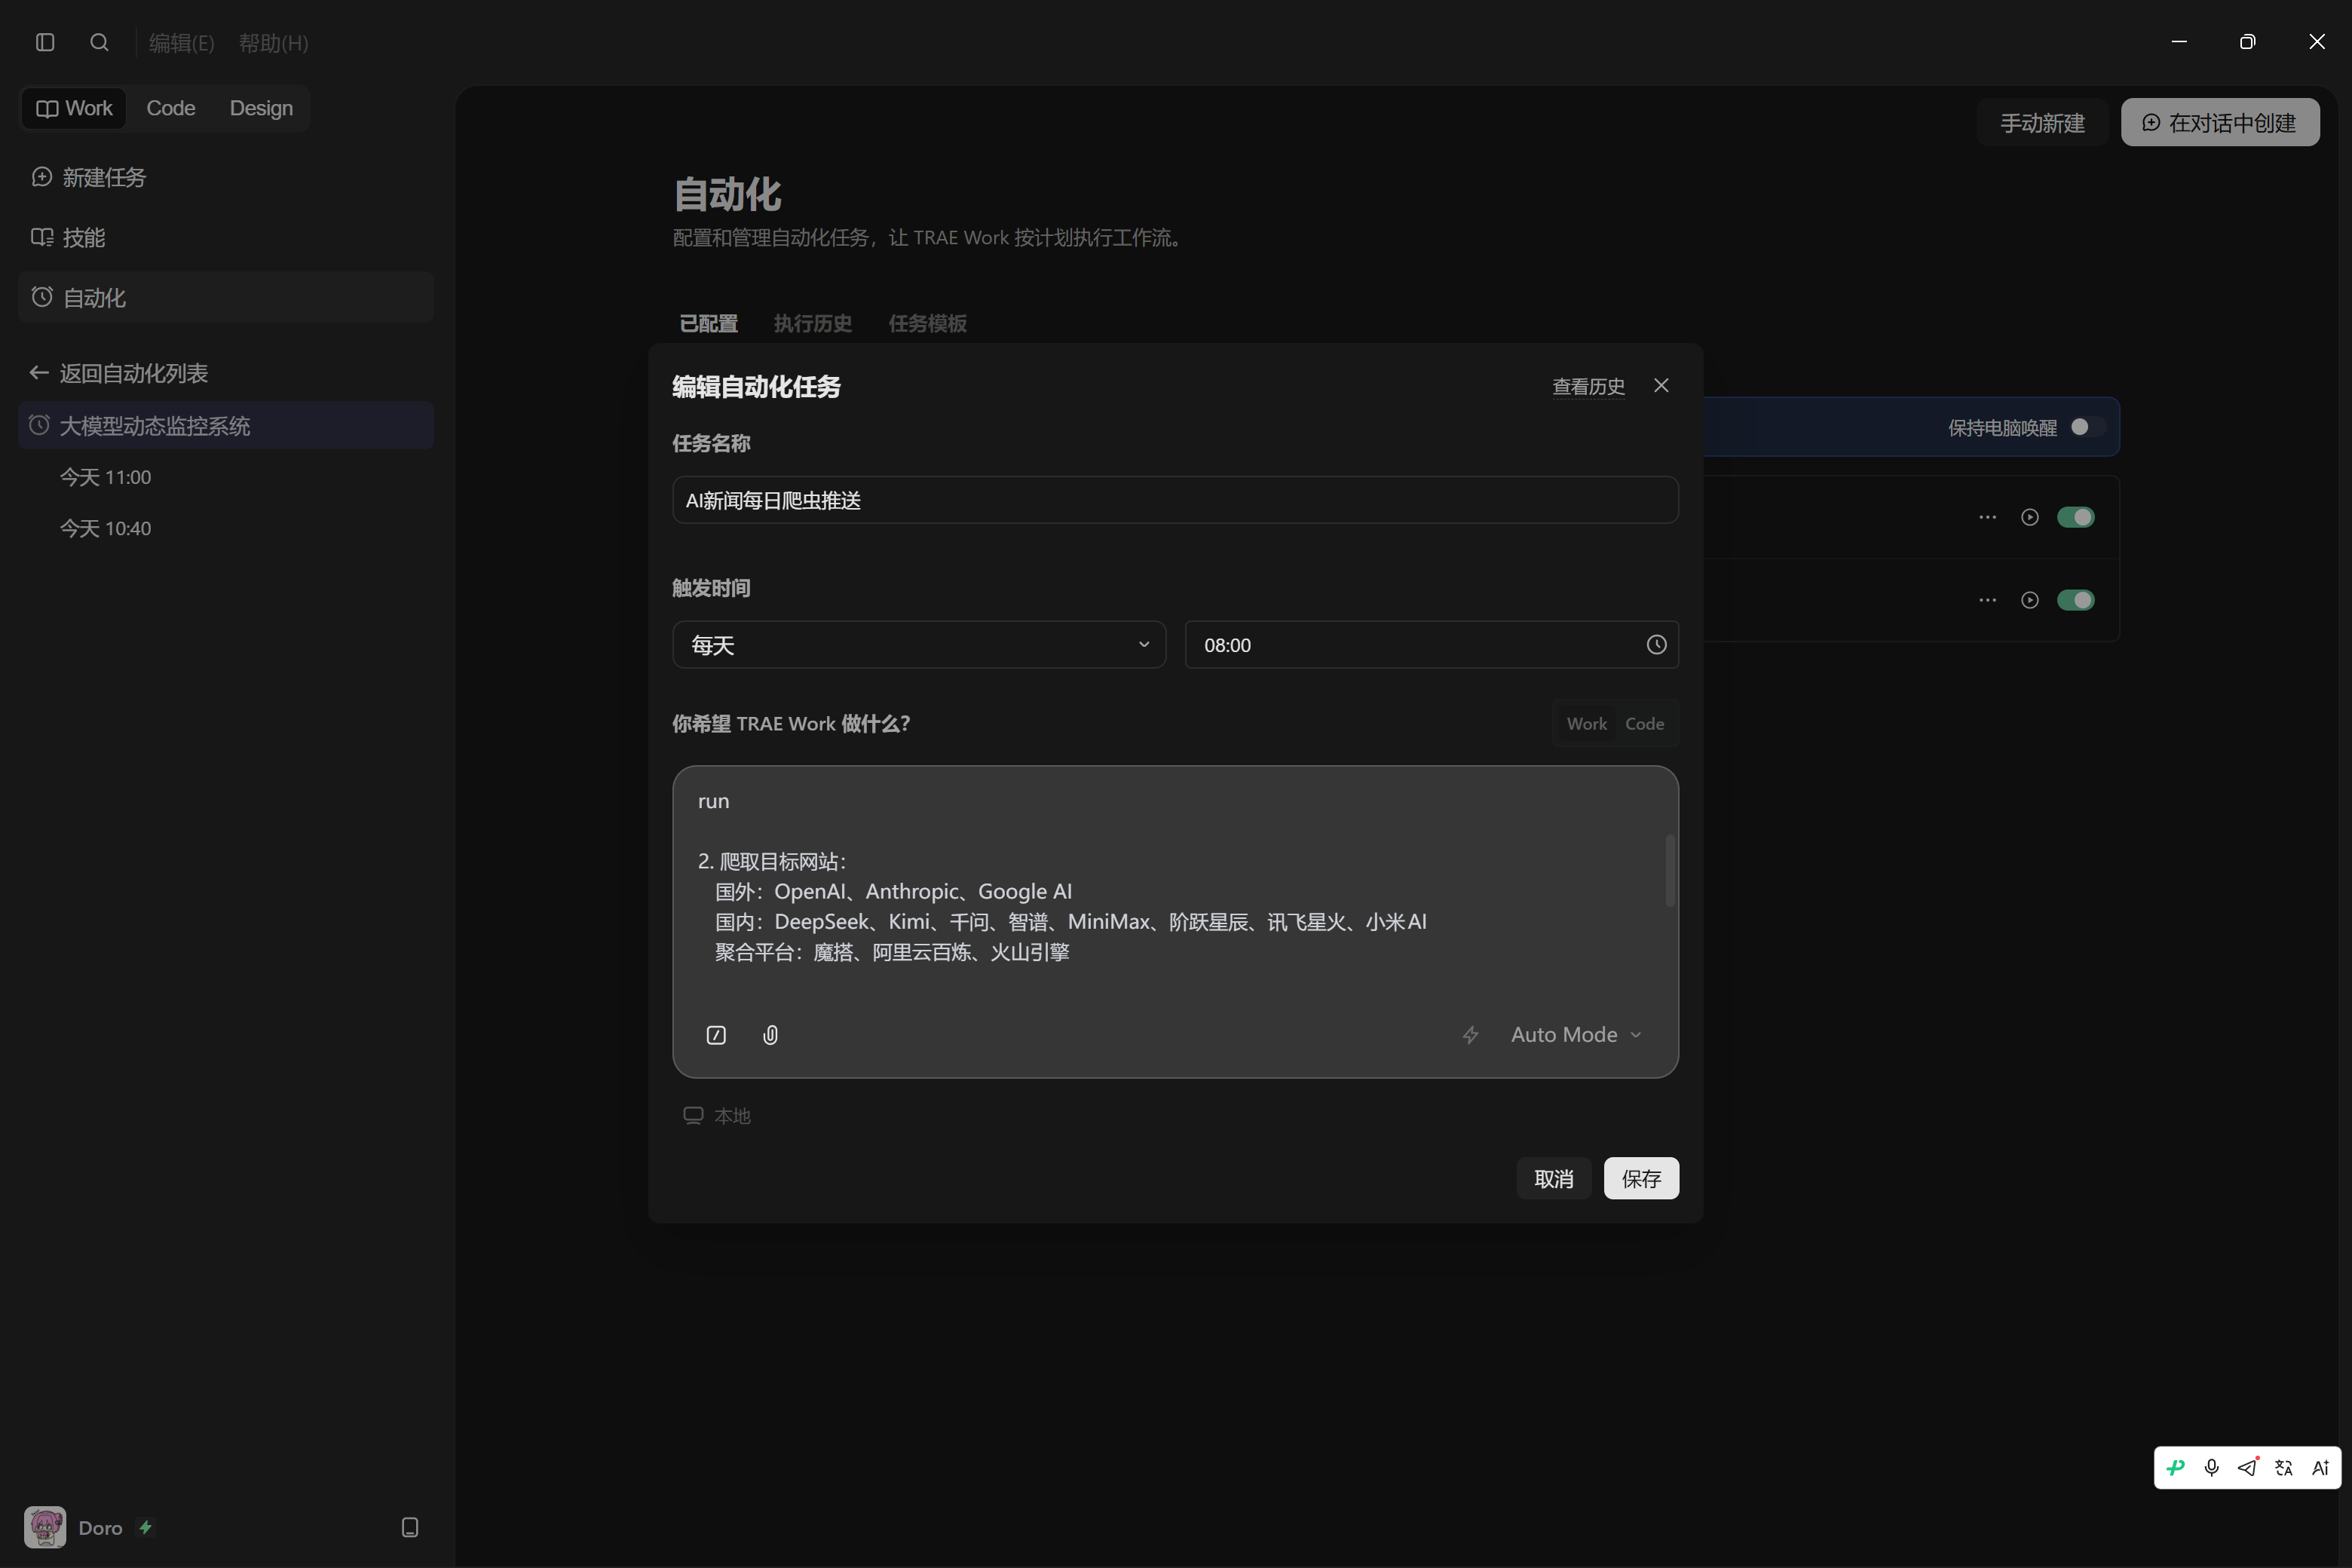Toggle the sidebar panel icon

coord(45,42)
